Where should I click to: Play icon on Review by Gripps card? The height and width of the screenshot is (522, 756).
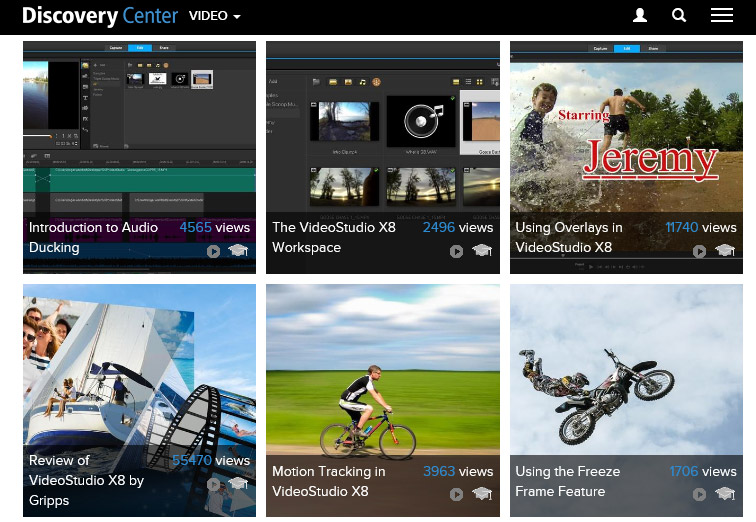(x=214, y=484)
